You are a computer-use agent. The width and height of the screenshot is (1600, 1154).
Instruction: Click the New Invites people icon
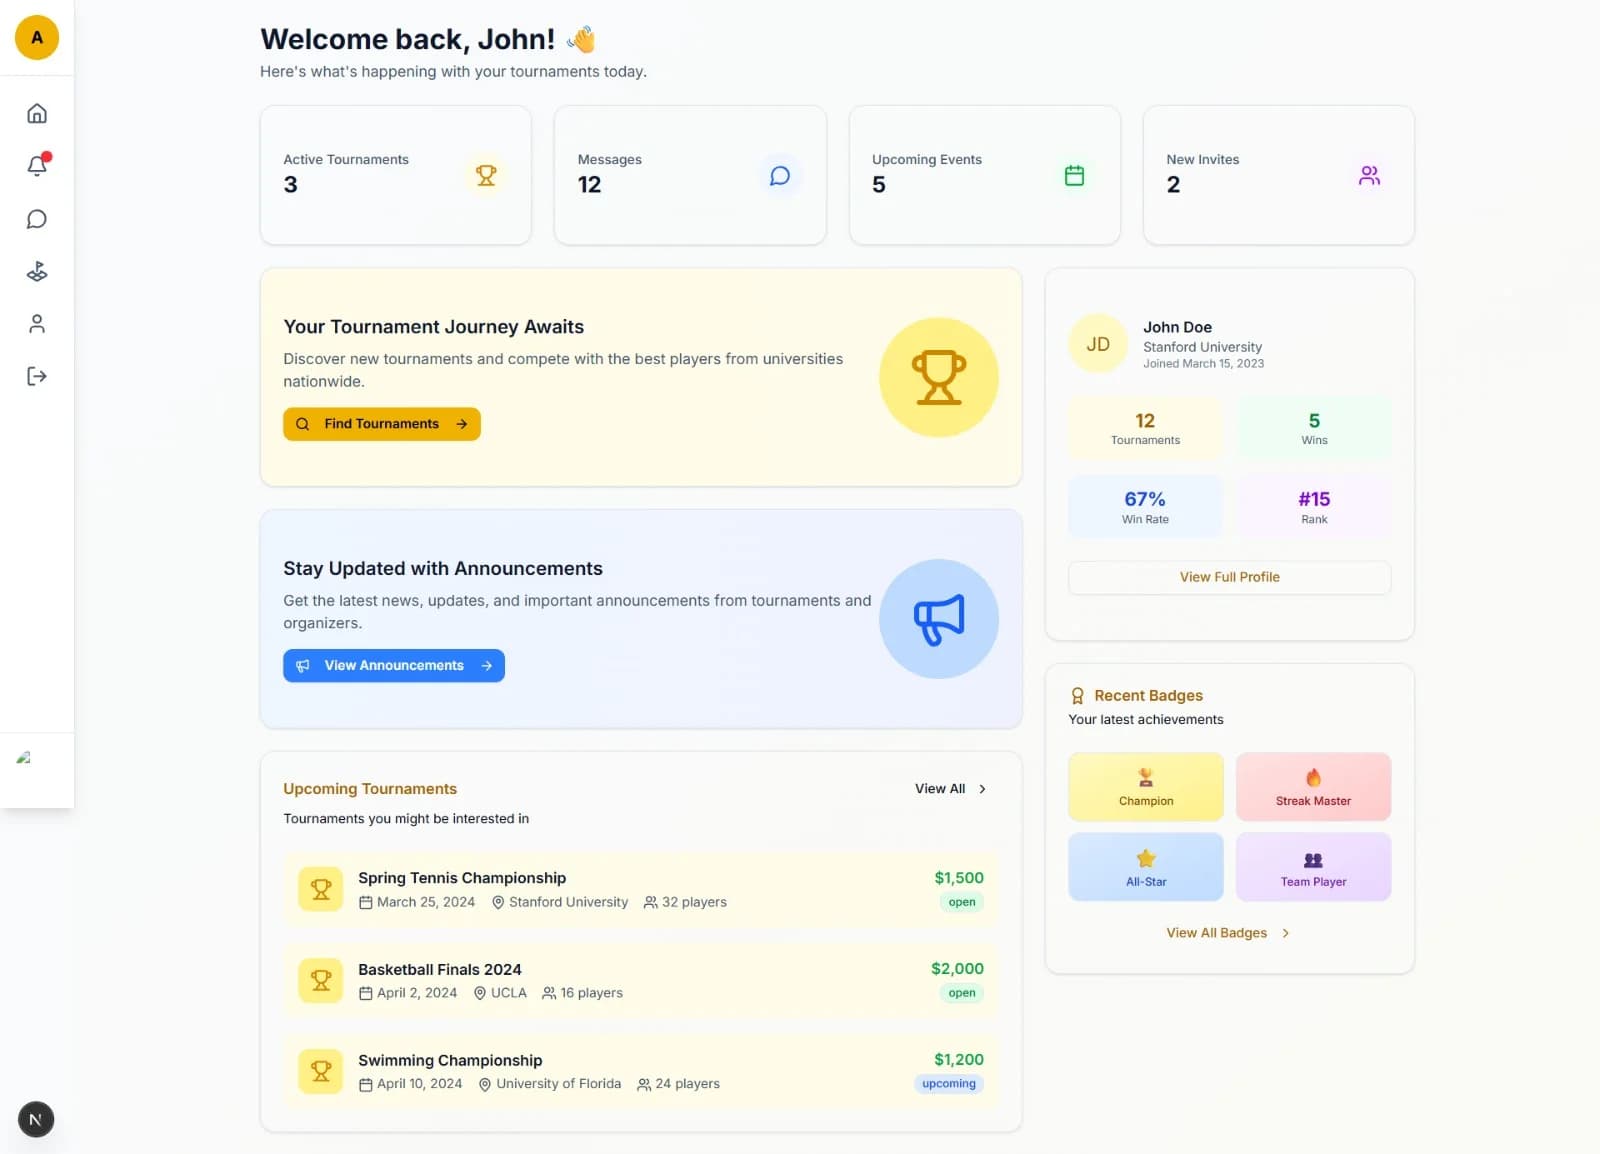point(1369,176)
